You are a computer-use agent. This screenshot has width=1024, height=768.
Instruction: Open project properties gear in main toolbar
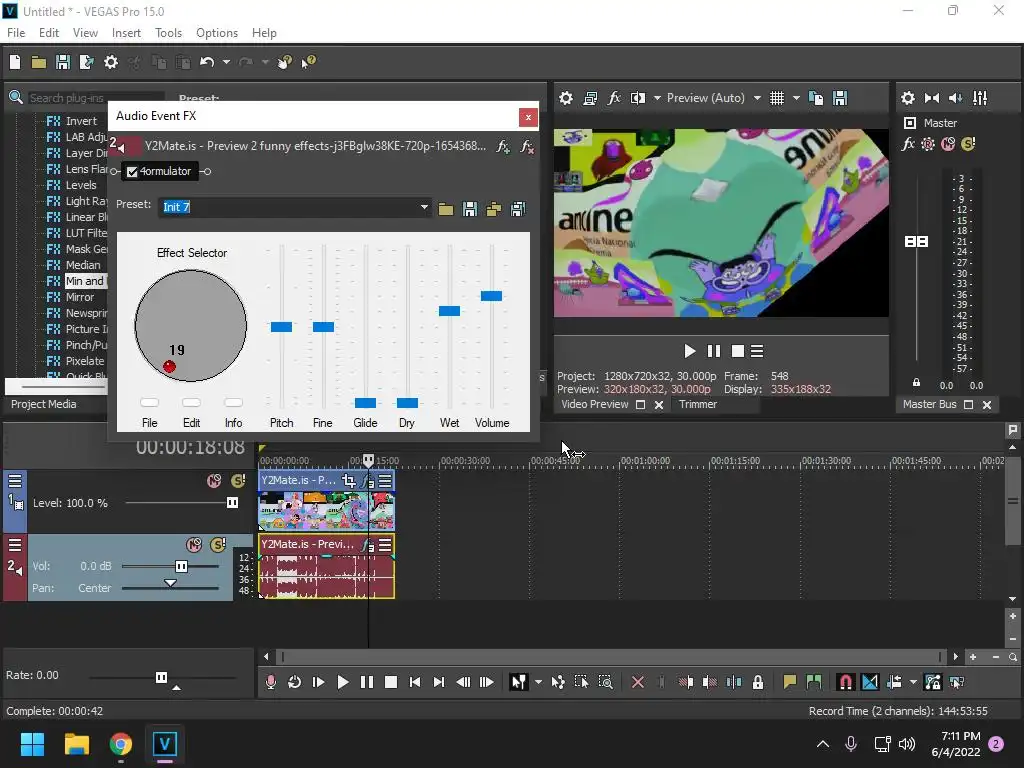point(111,62)
